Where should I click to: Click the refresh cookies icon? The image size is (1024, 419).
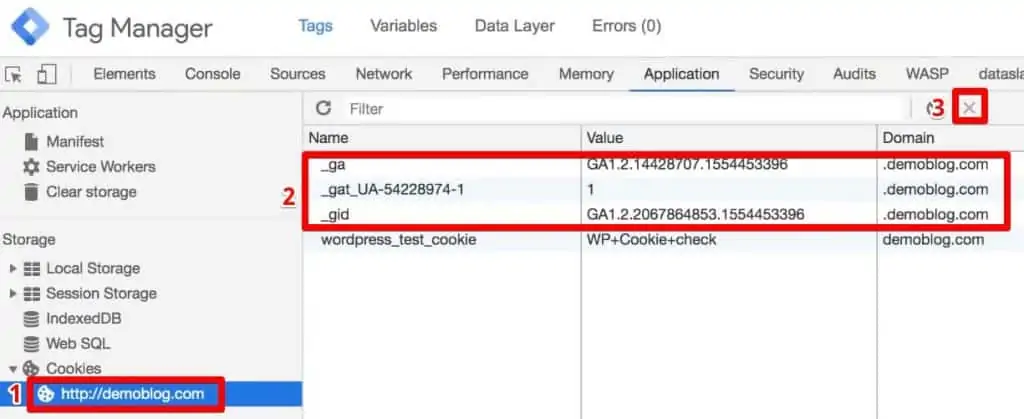323,108
